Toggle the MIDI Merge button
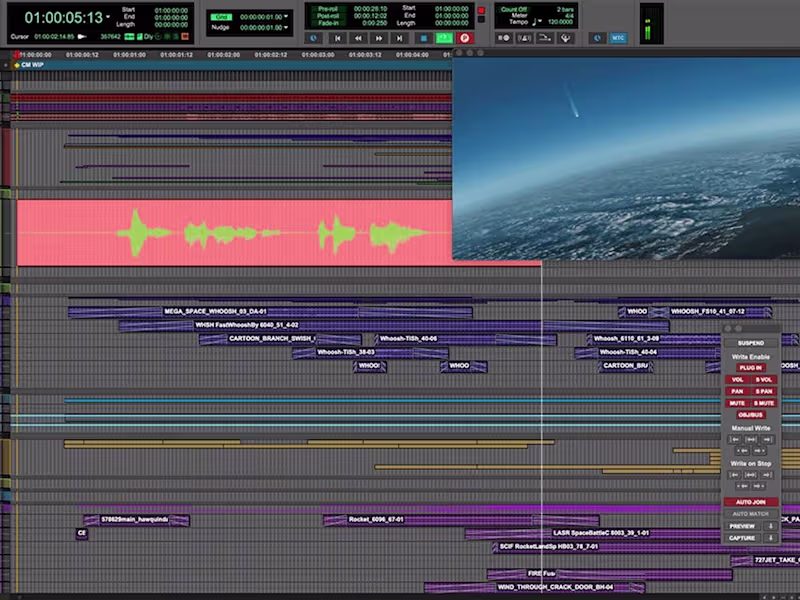 565,38
